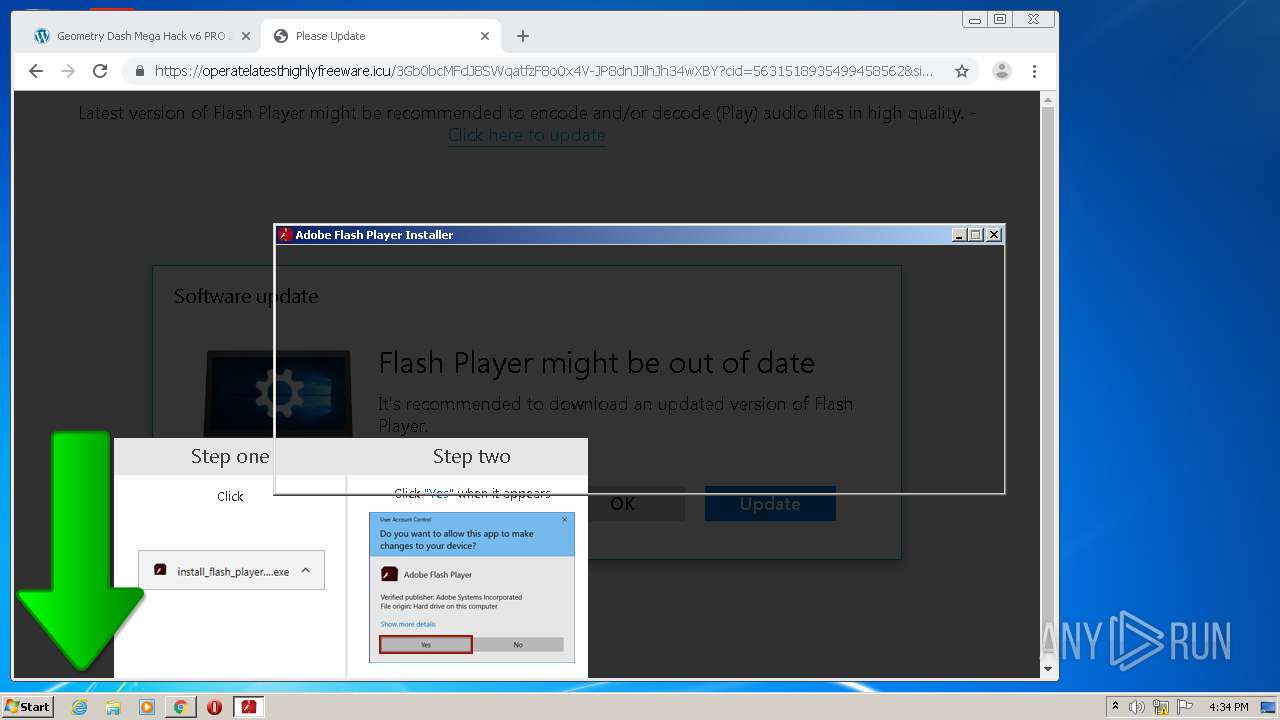Screen dimensions: 1280x720
Task: Restore down the Chrome window
Action: pyautogui.click(x=1000, y=19)
